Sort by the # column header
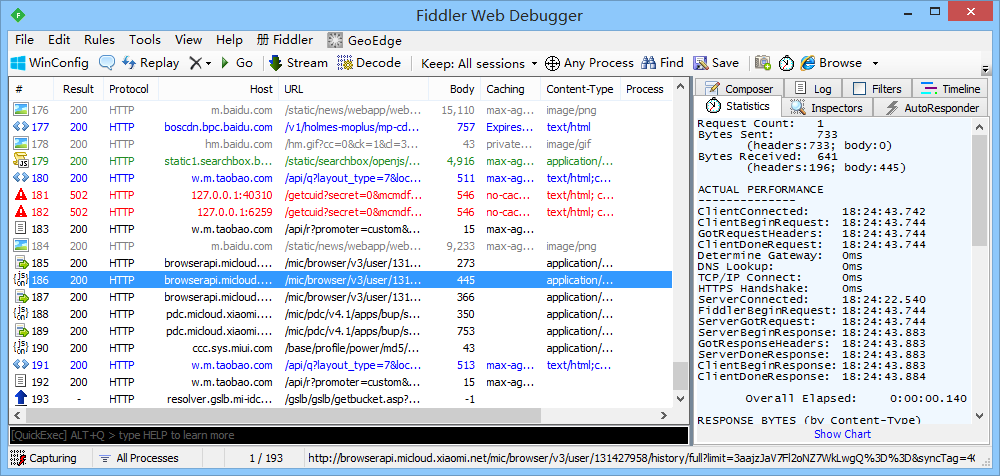The height and width of the screenshot is (476, 1000). point(32,89)
